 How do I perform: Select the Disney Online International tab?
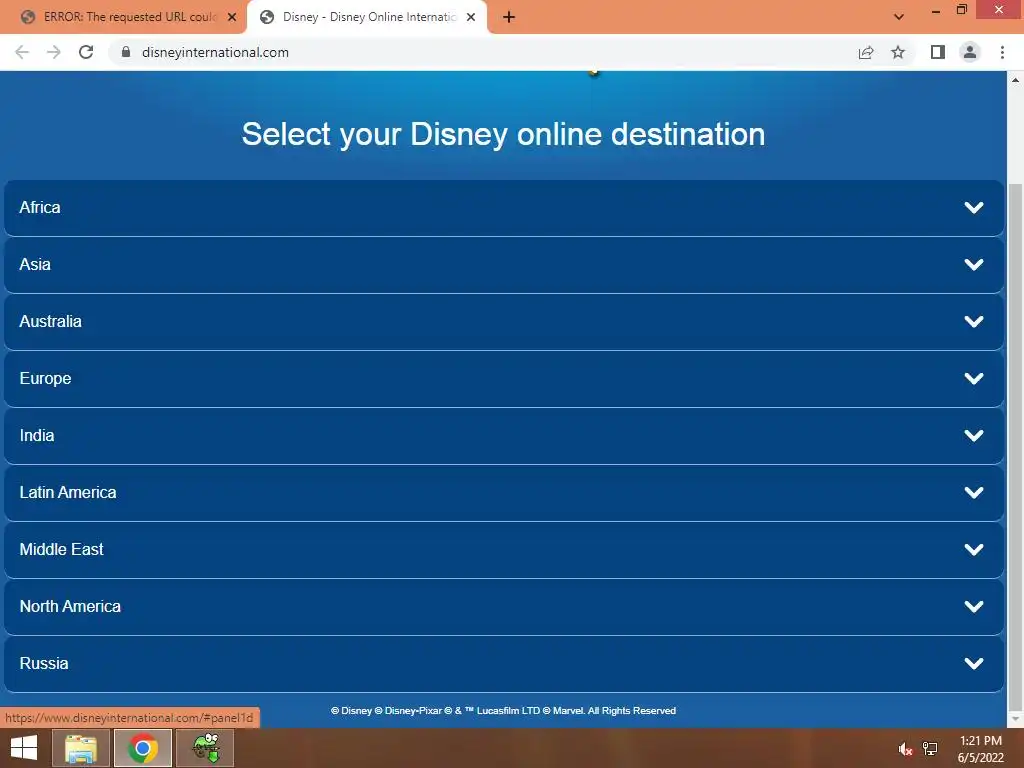coord(368,17)
